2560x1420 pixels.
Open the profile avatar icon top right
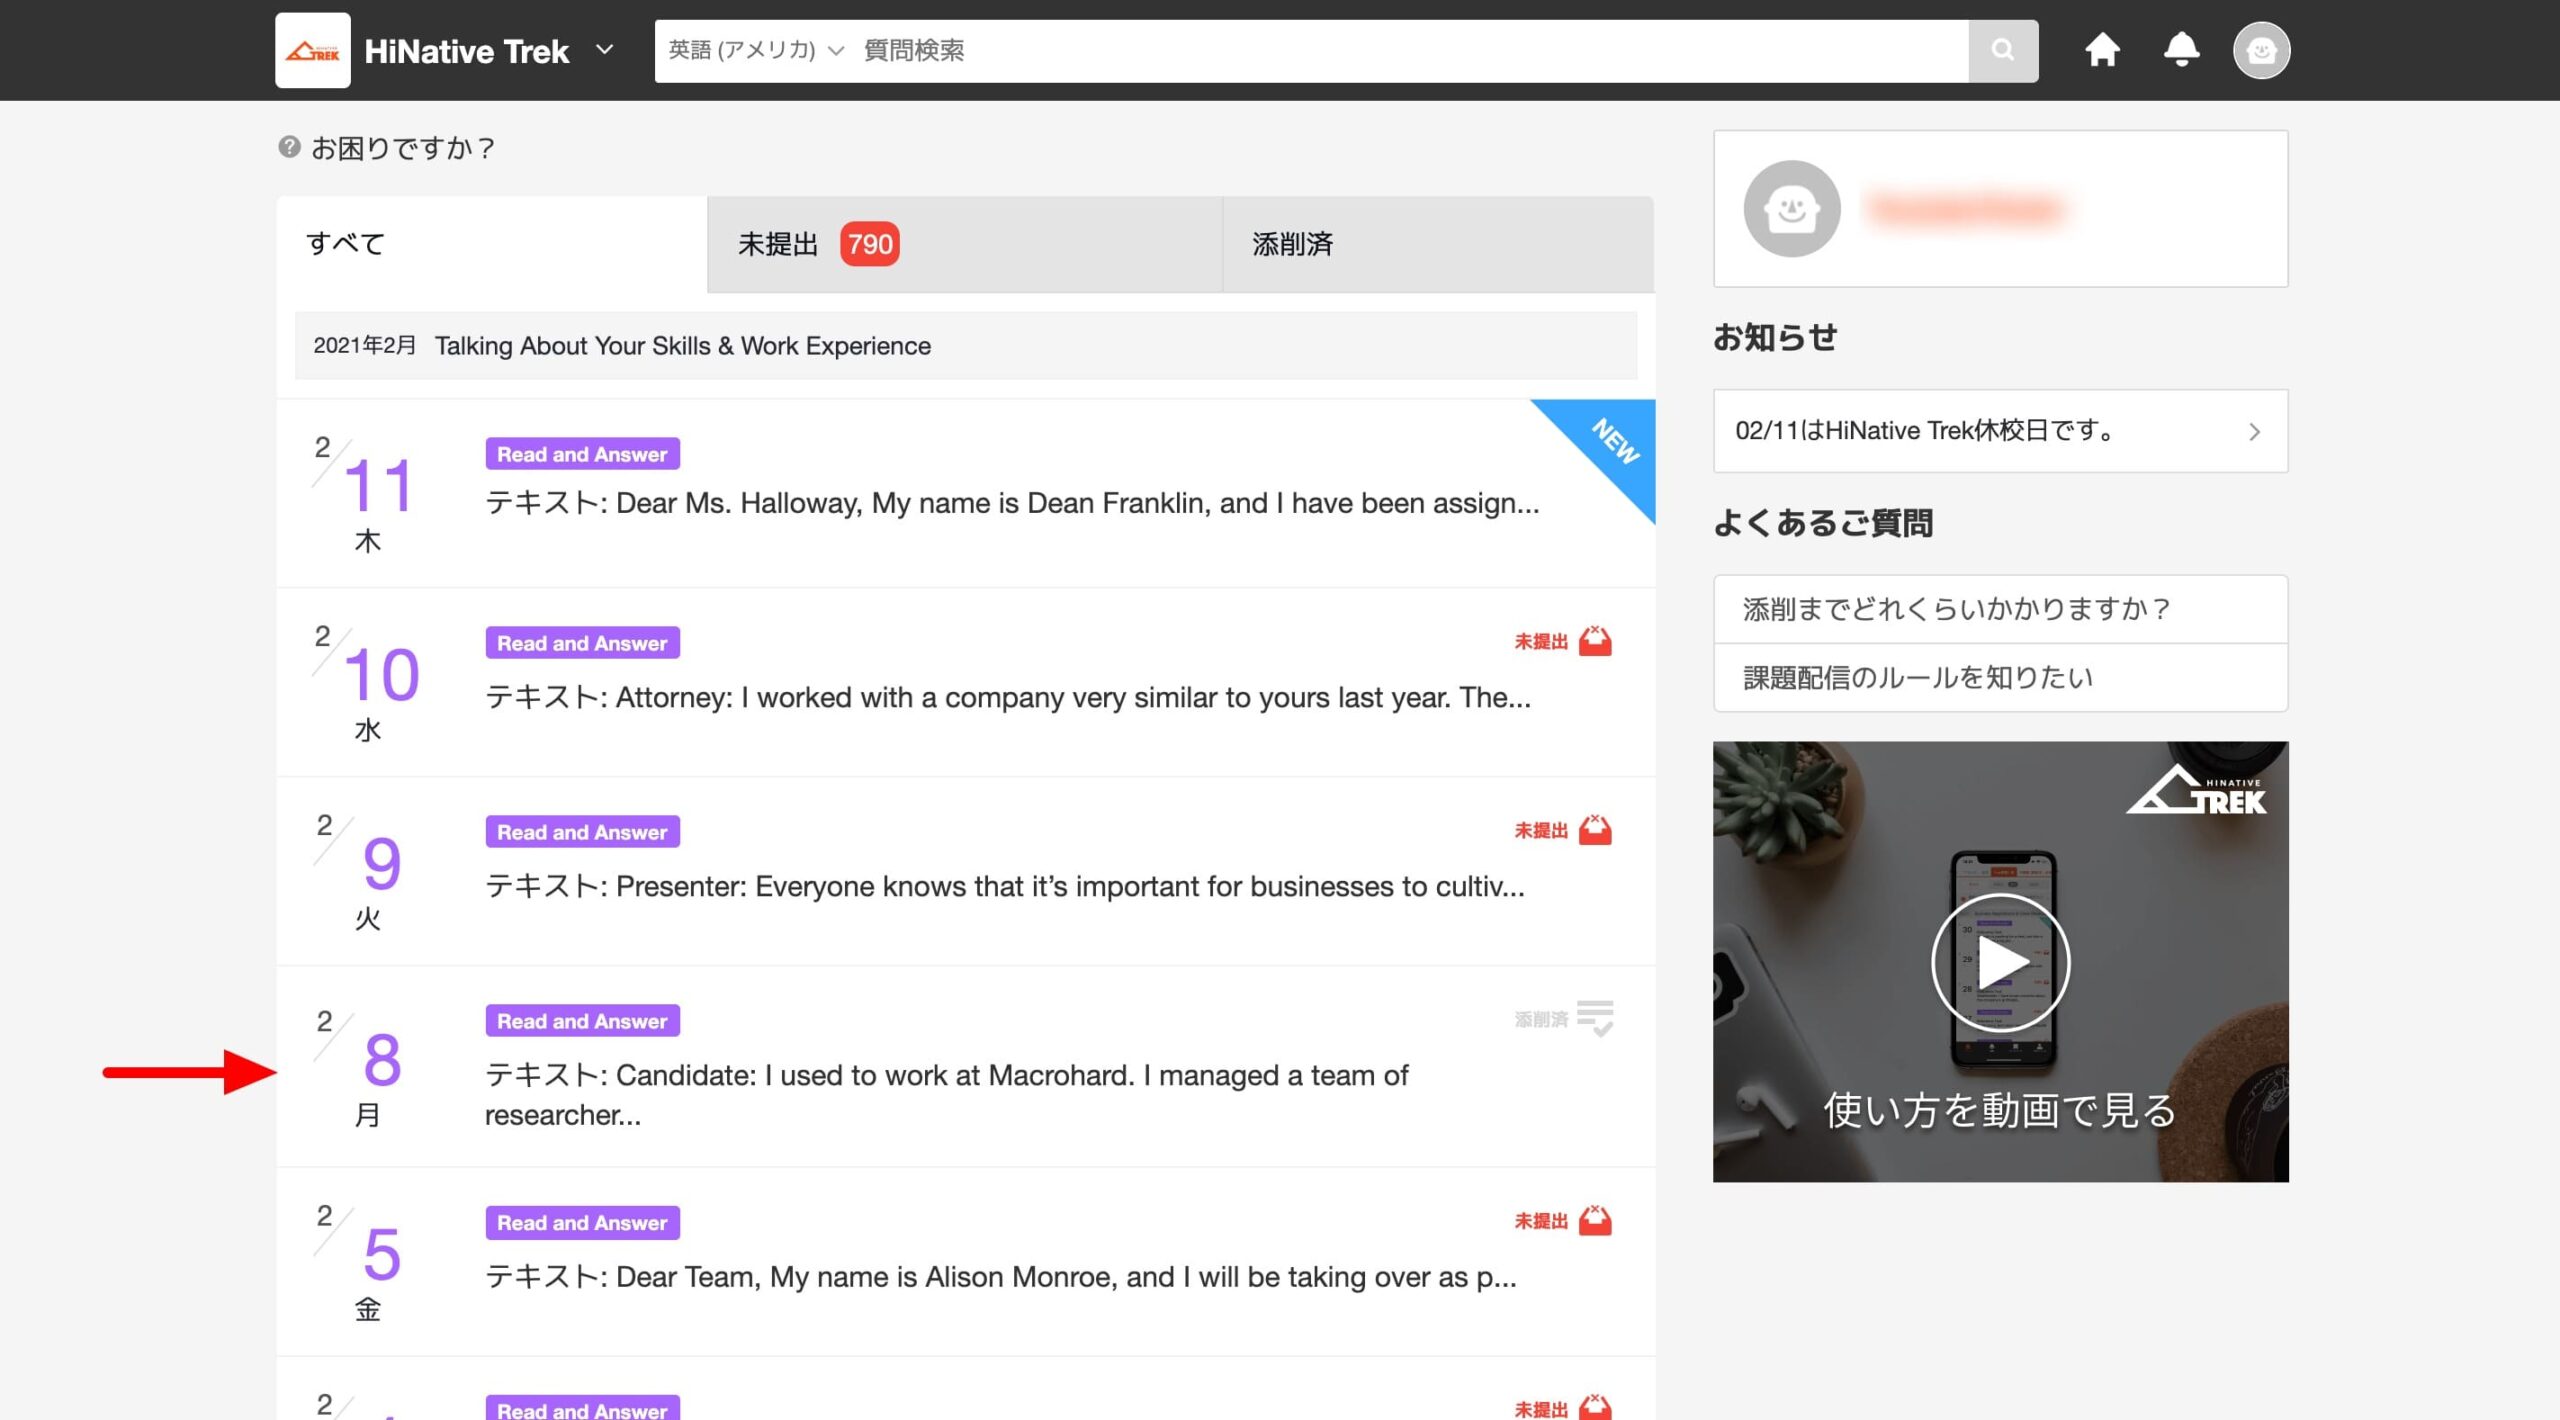(2262, 50)
